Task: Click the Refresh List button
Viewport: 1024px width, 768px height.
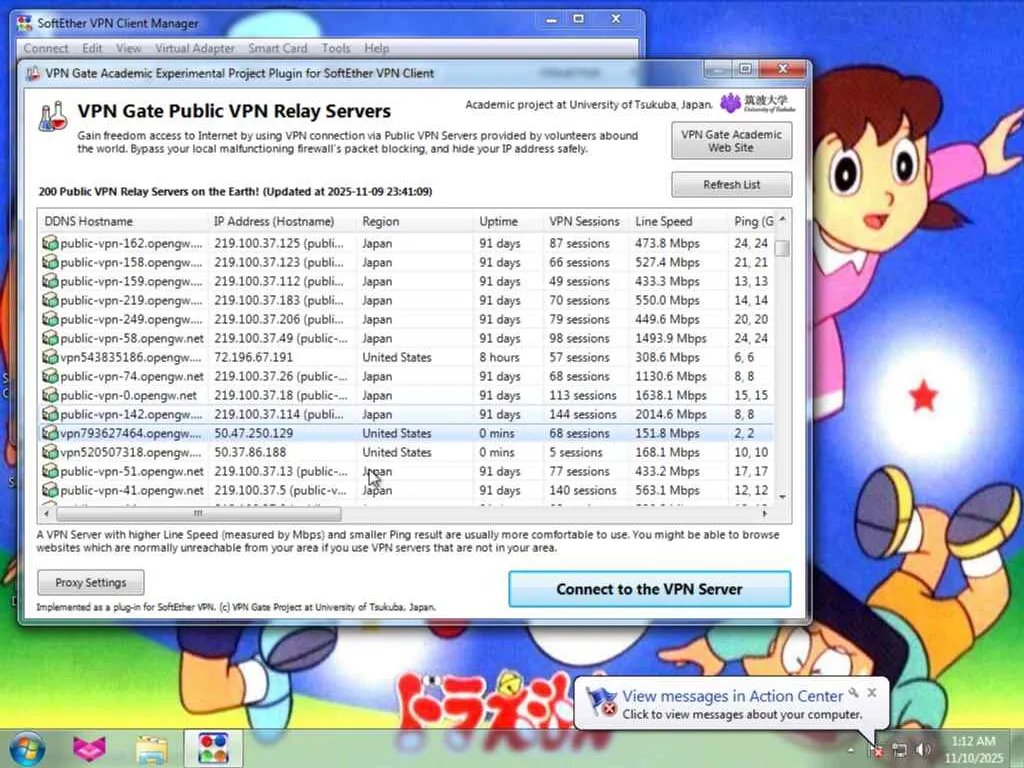Action: [731, 185]
